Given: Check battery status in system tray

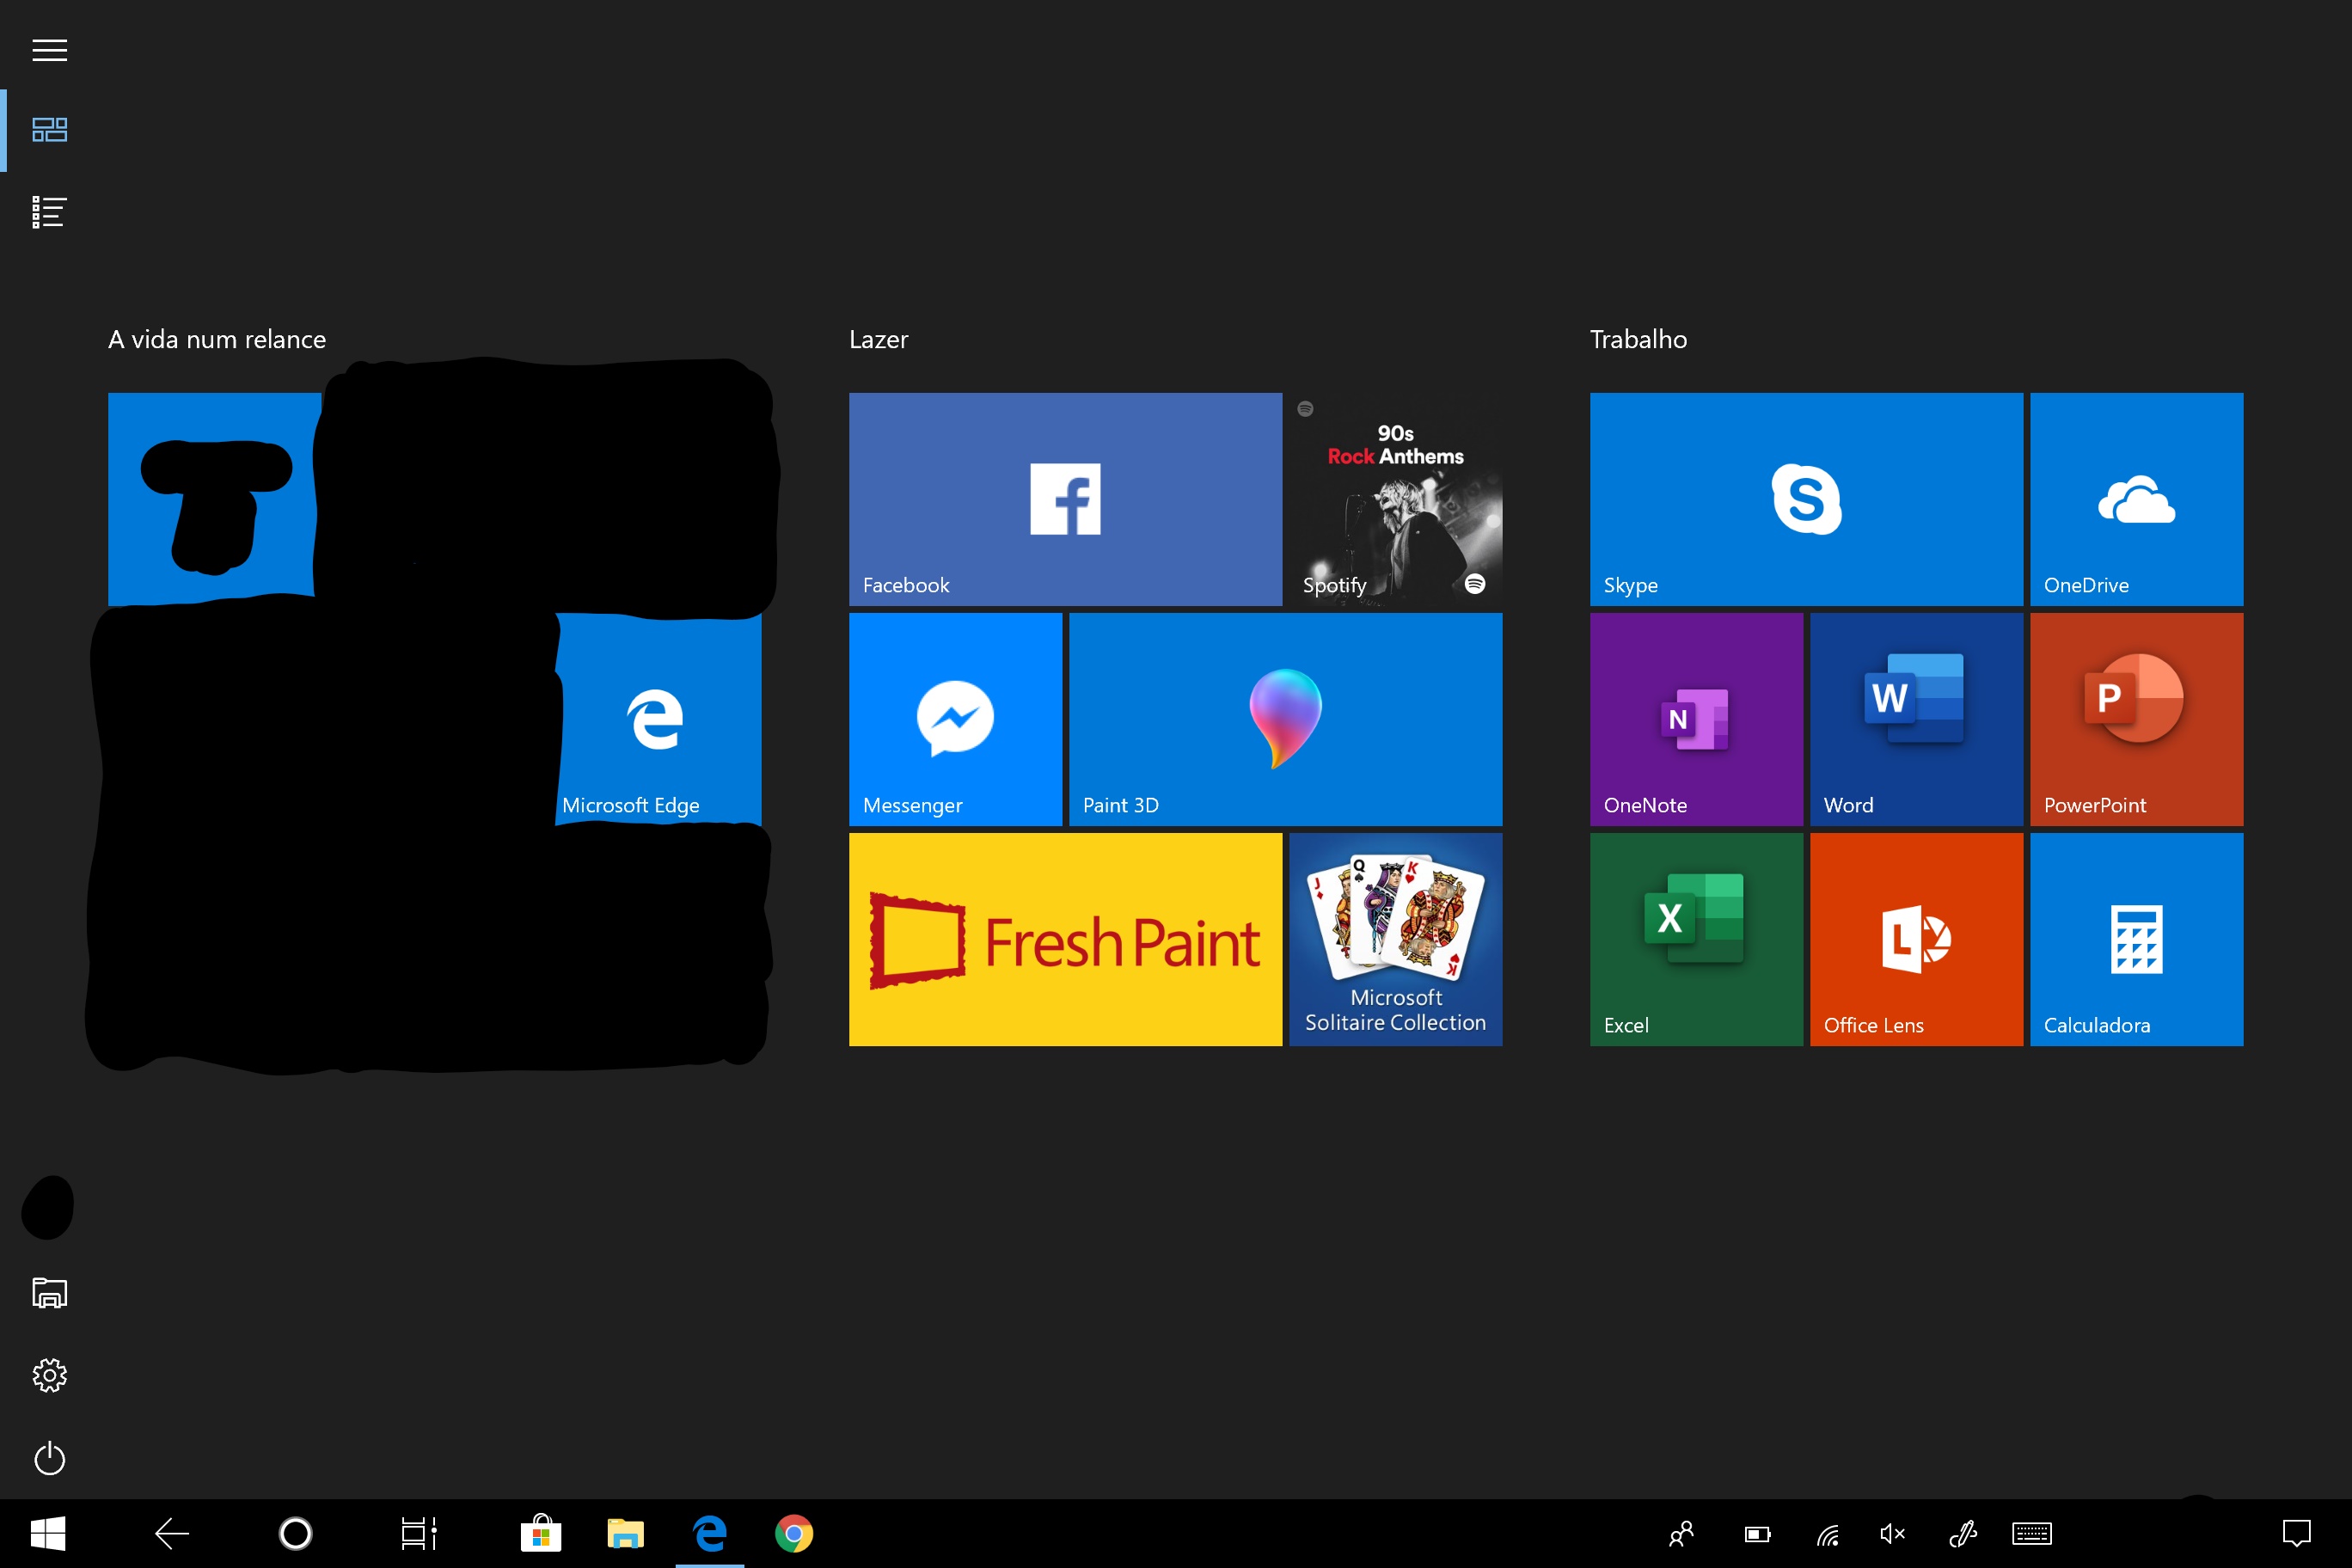Looking at the screenshot, I should (1757, 1533).
